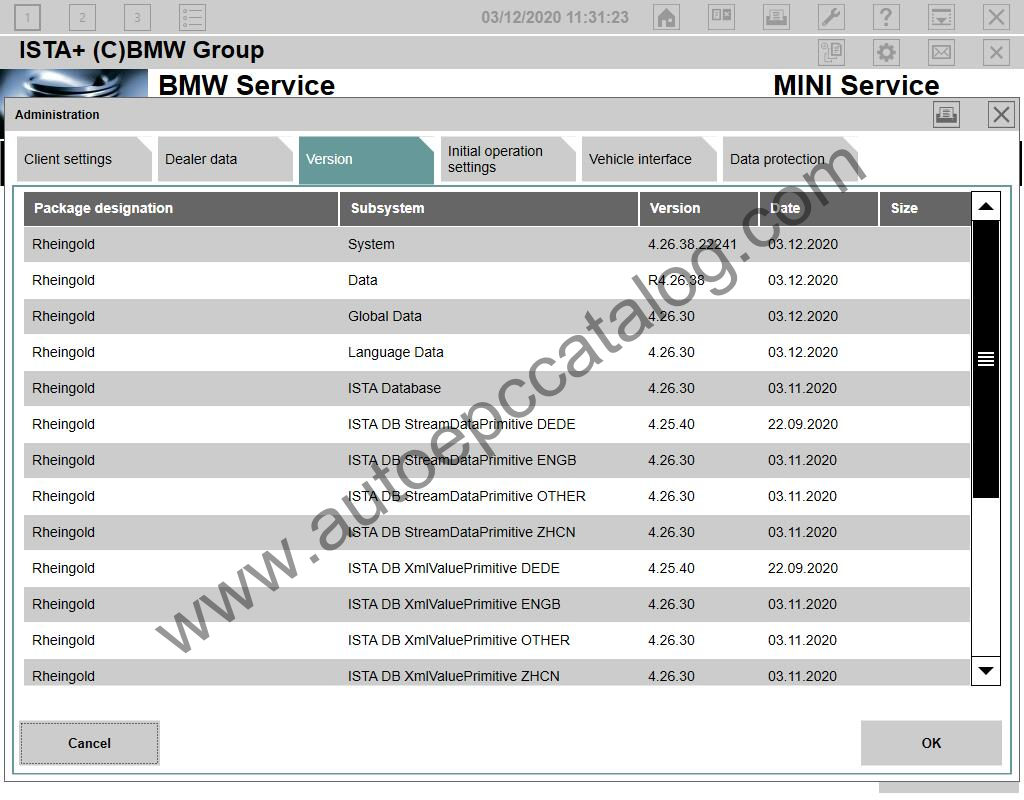The image size is (1024, 800).
Task: Click the version list scrollbar thumb
Action: [986, 359]
